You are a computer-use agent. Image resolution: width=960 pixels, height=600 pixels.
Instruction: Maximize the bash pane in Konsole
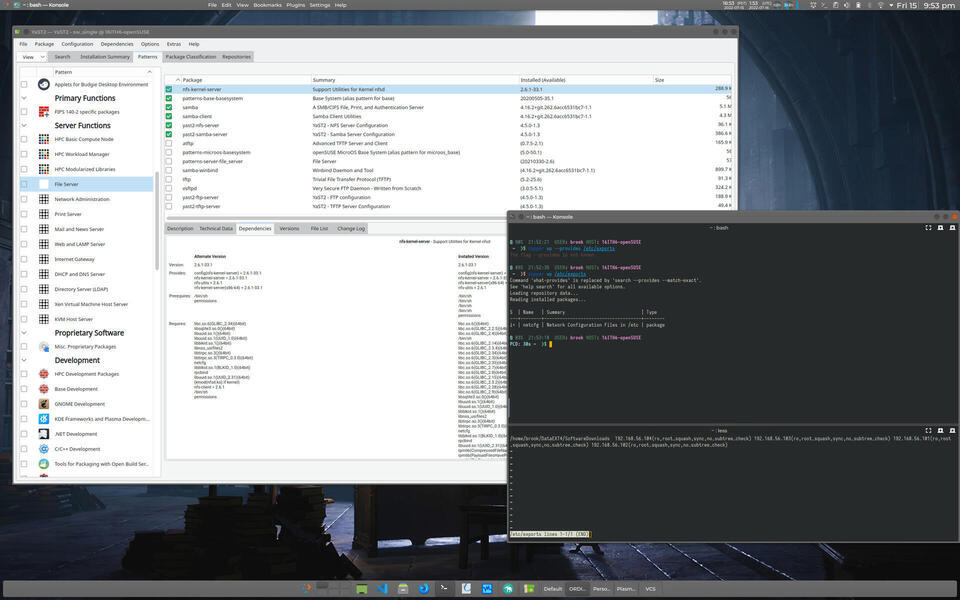click(928, 228)
